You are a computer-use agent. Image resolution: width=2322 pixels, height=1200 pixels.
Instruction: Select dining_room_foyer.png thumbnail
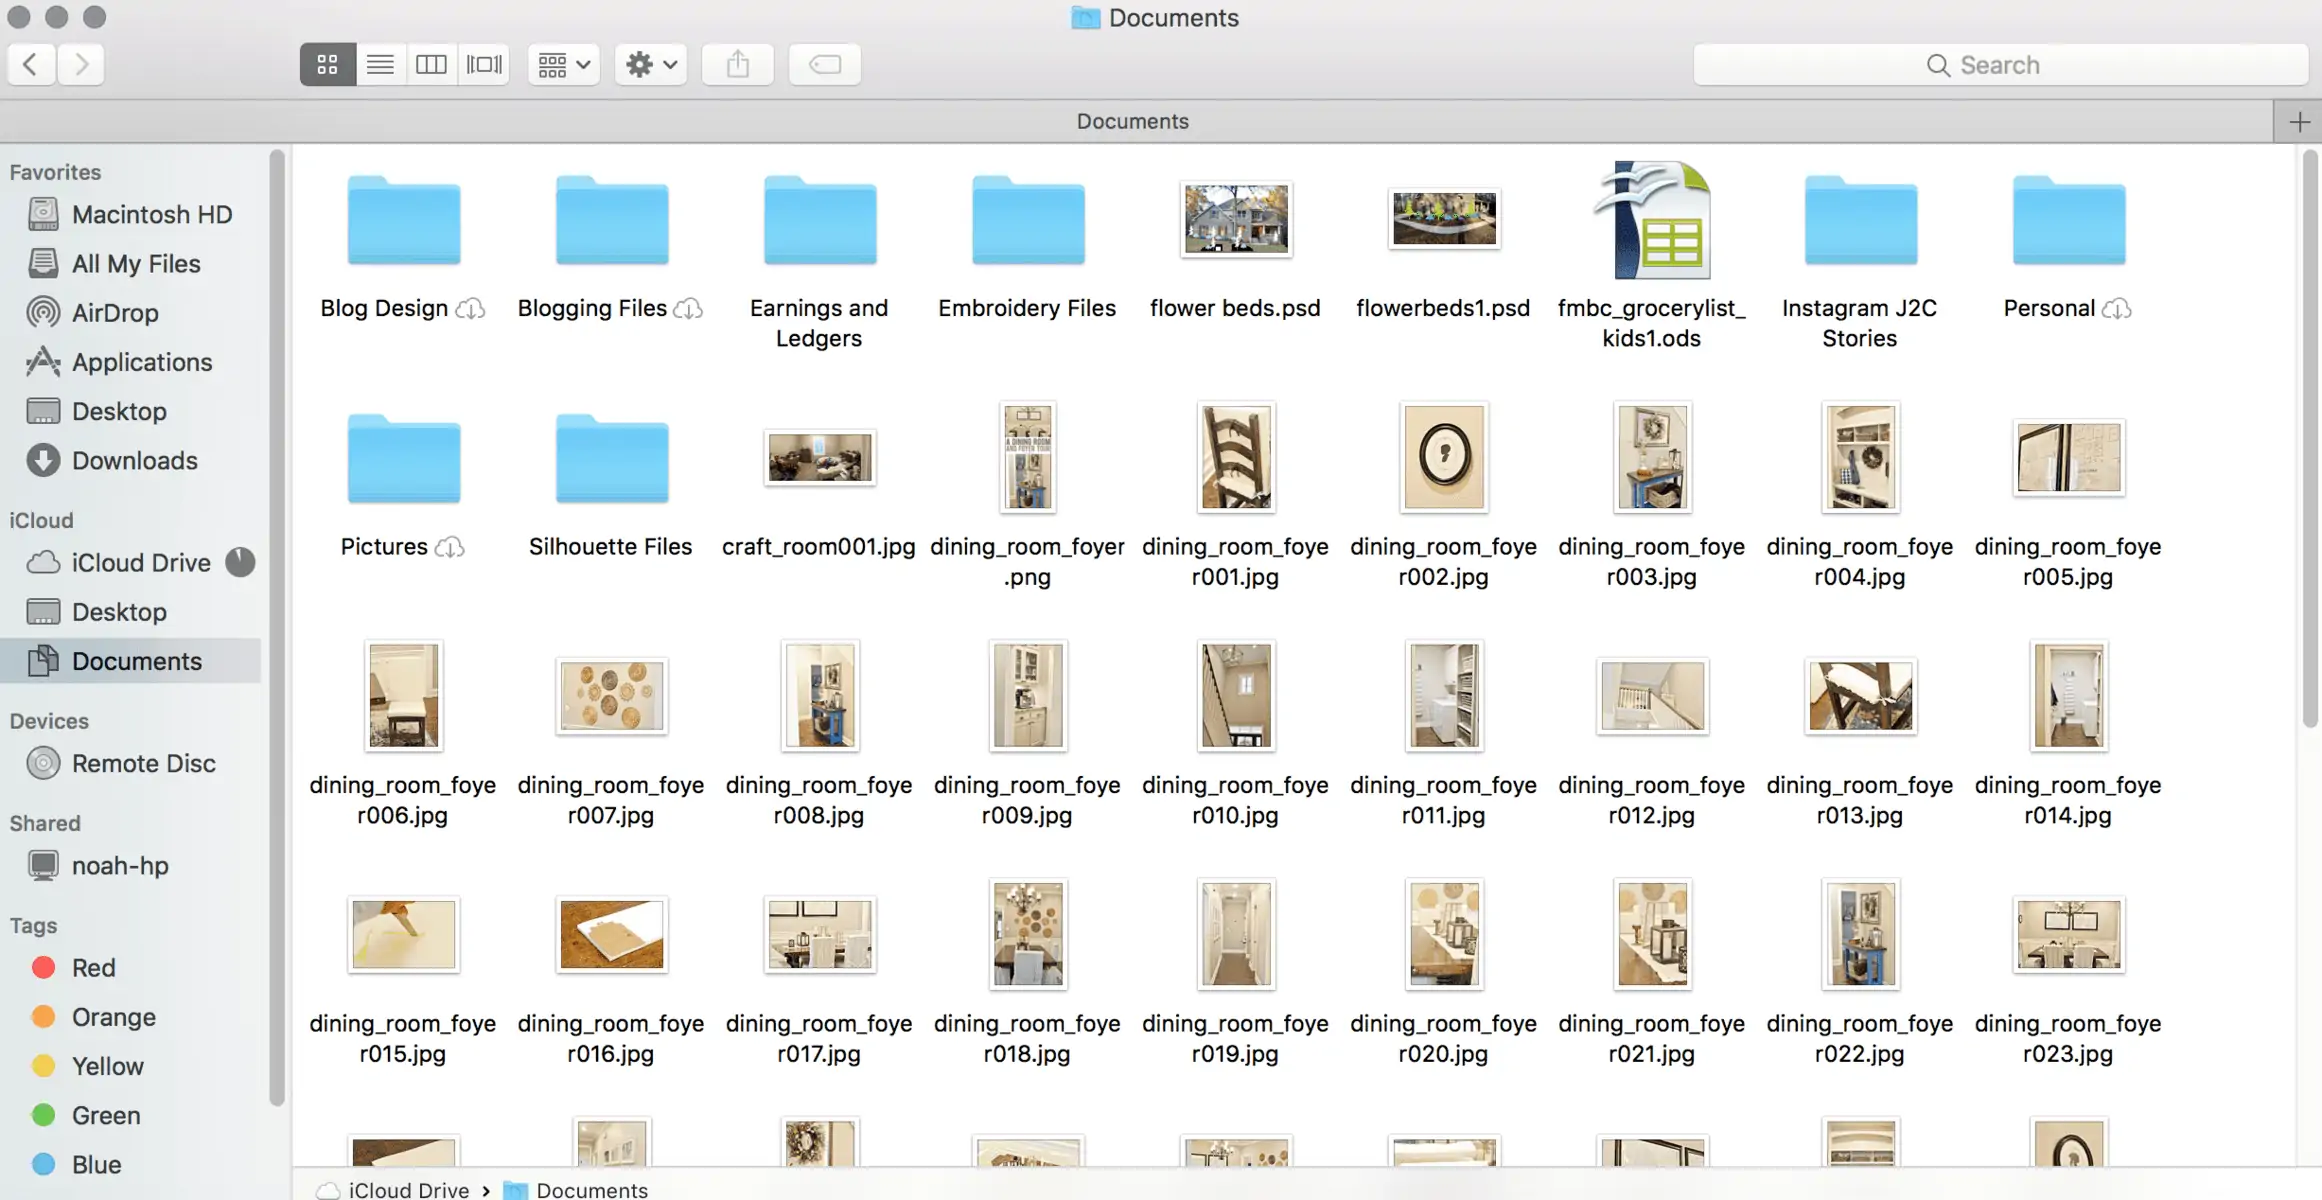[x=1028, y=457]
